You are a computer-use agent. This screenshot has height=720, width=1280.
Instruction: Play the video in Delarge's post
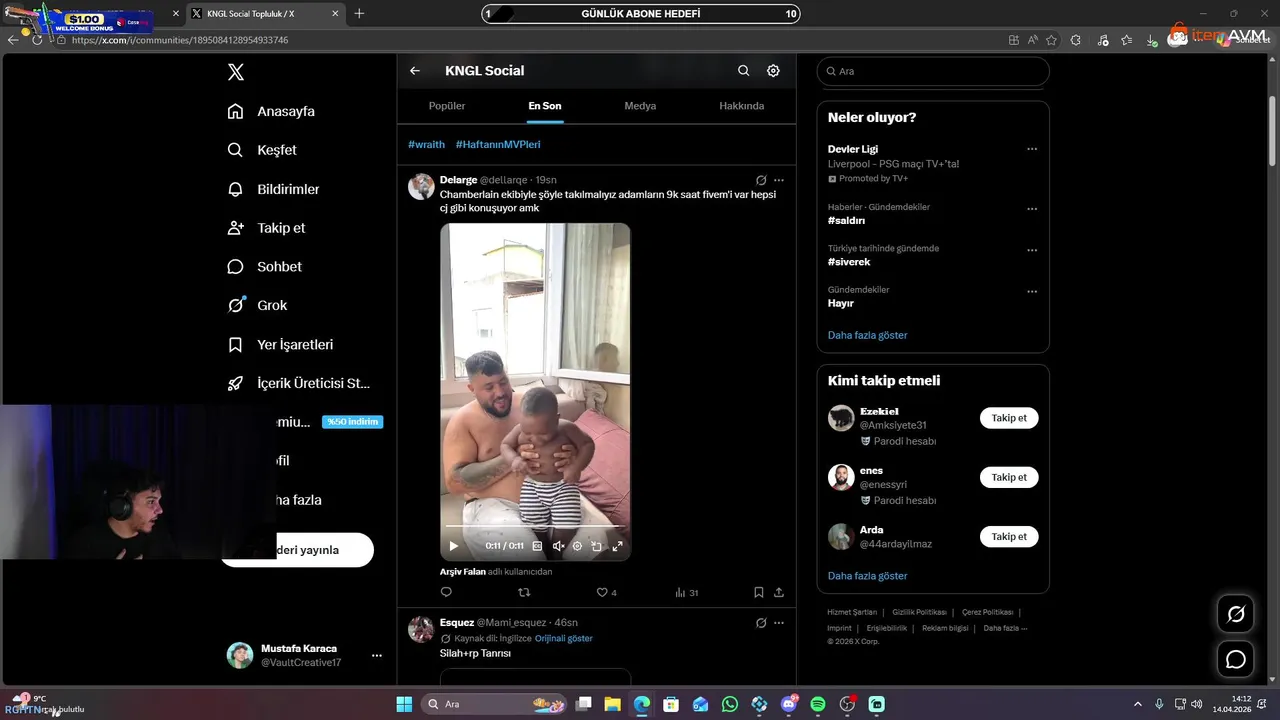click(453, 546)
